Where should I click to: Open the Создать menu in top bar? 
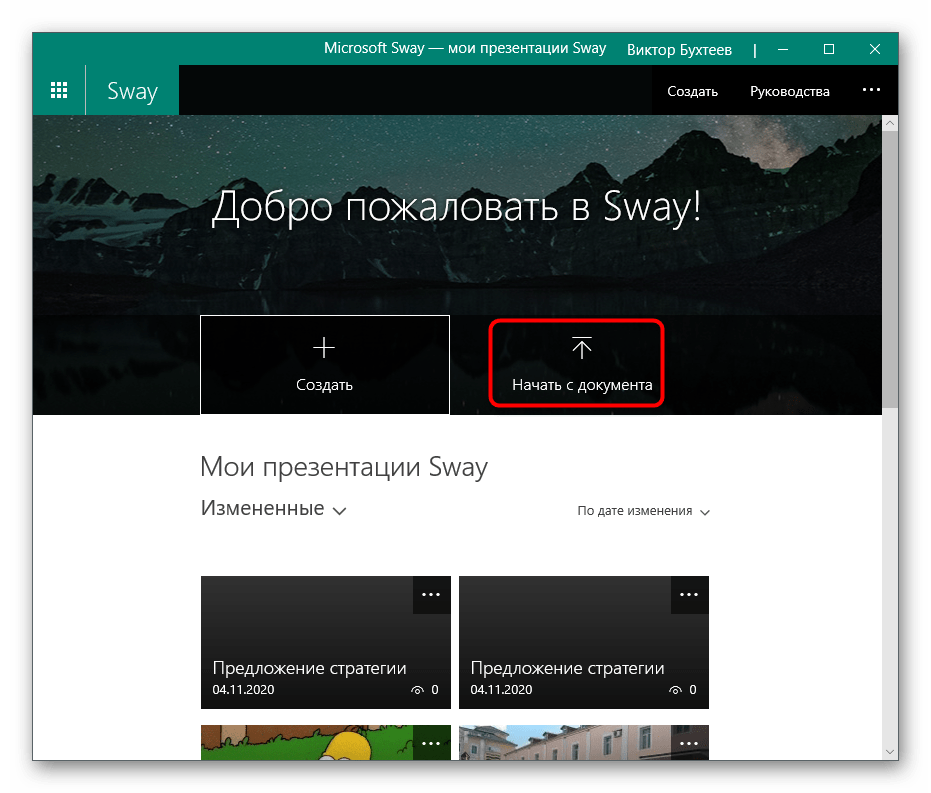click(692, 91)
